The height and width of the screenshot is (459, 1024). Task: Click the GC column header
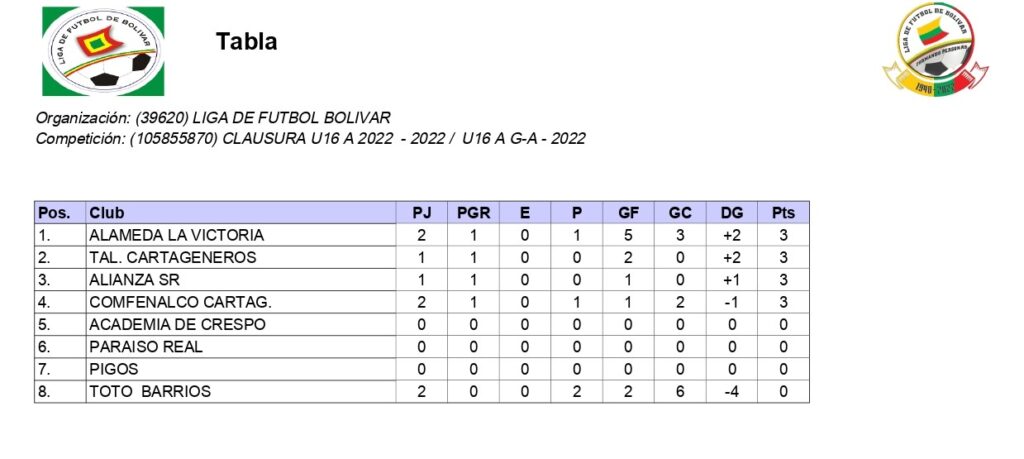tap(680, 213)
